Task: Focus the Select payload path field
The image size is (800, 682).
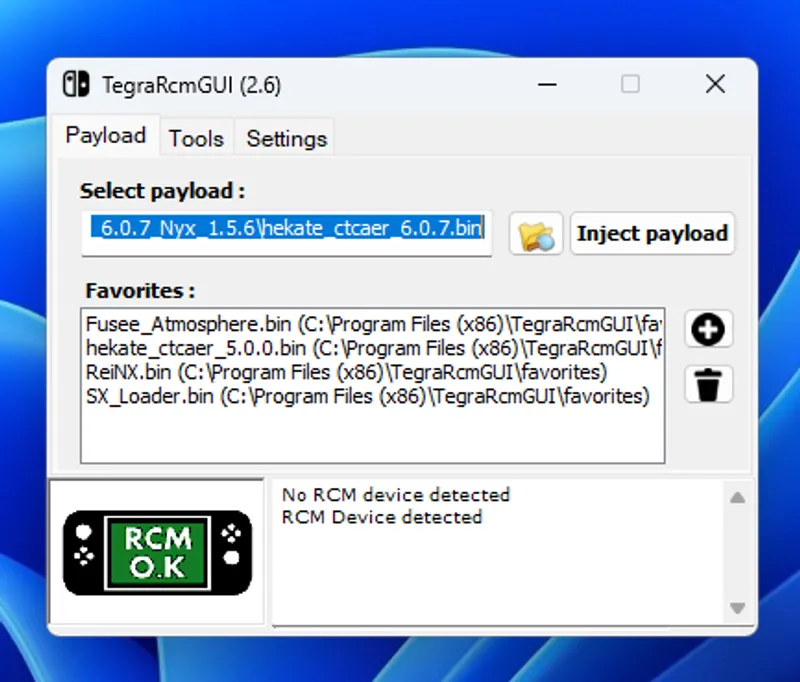Action: [287, 229]
